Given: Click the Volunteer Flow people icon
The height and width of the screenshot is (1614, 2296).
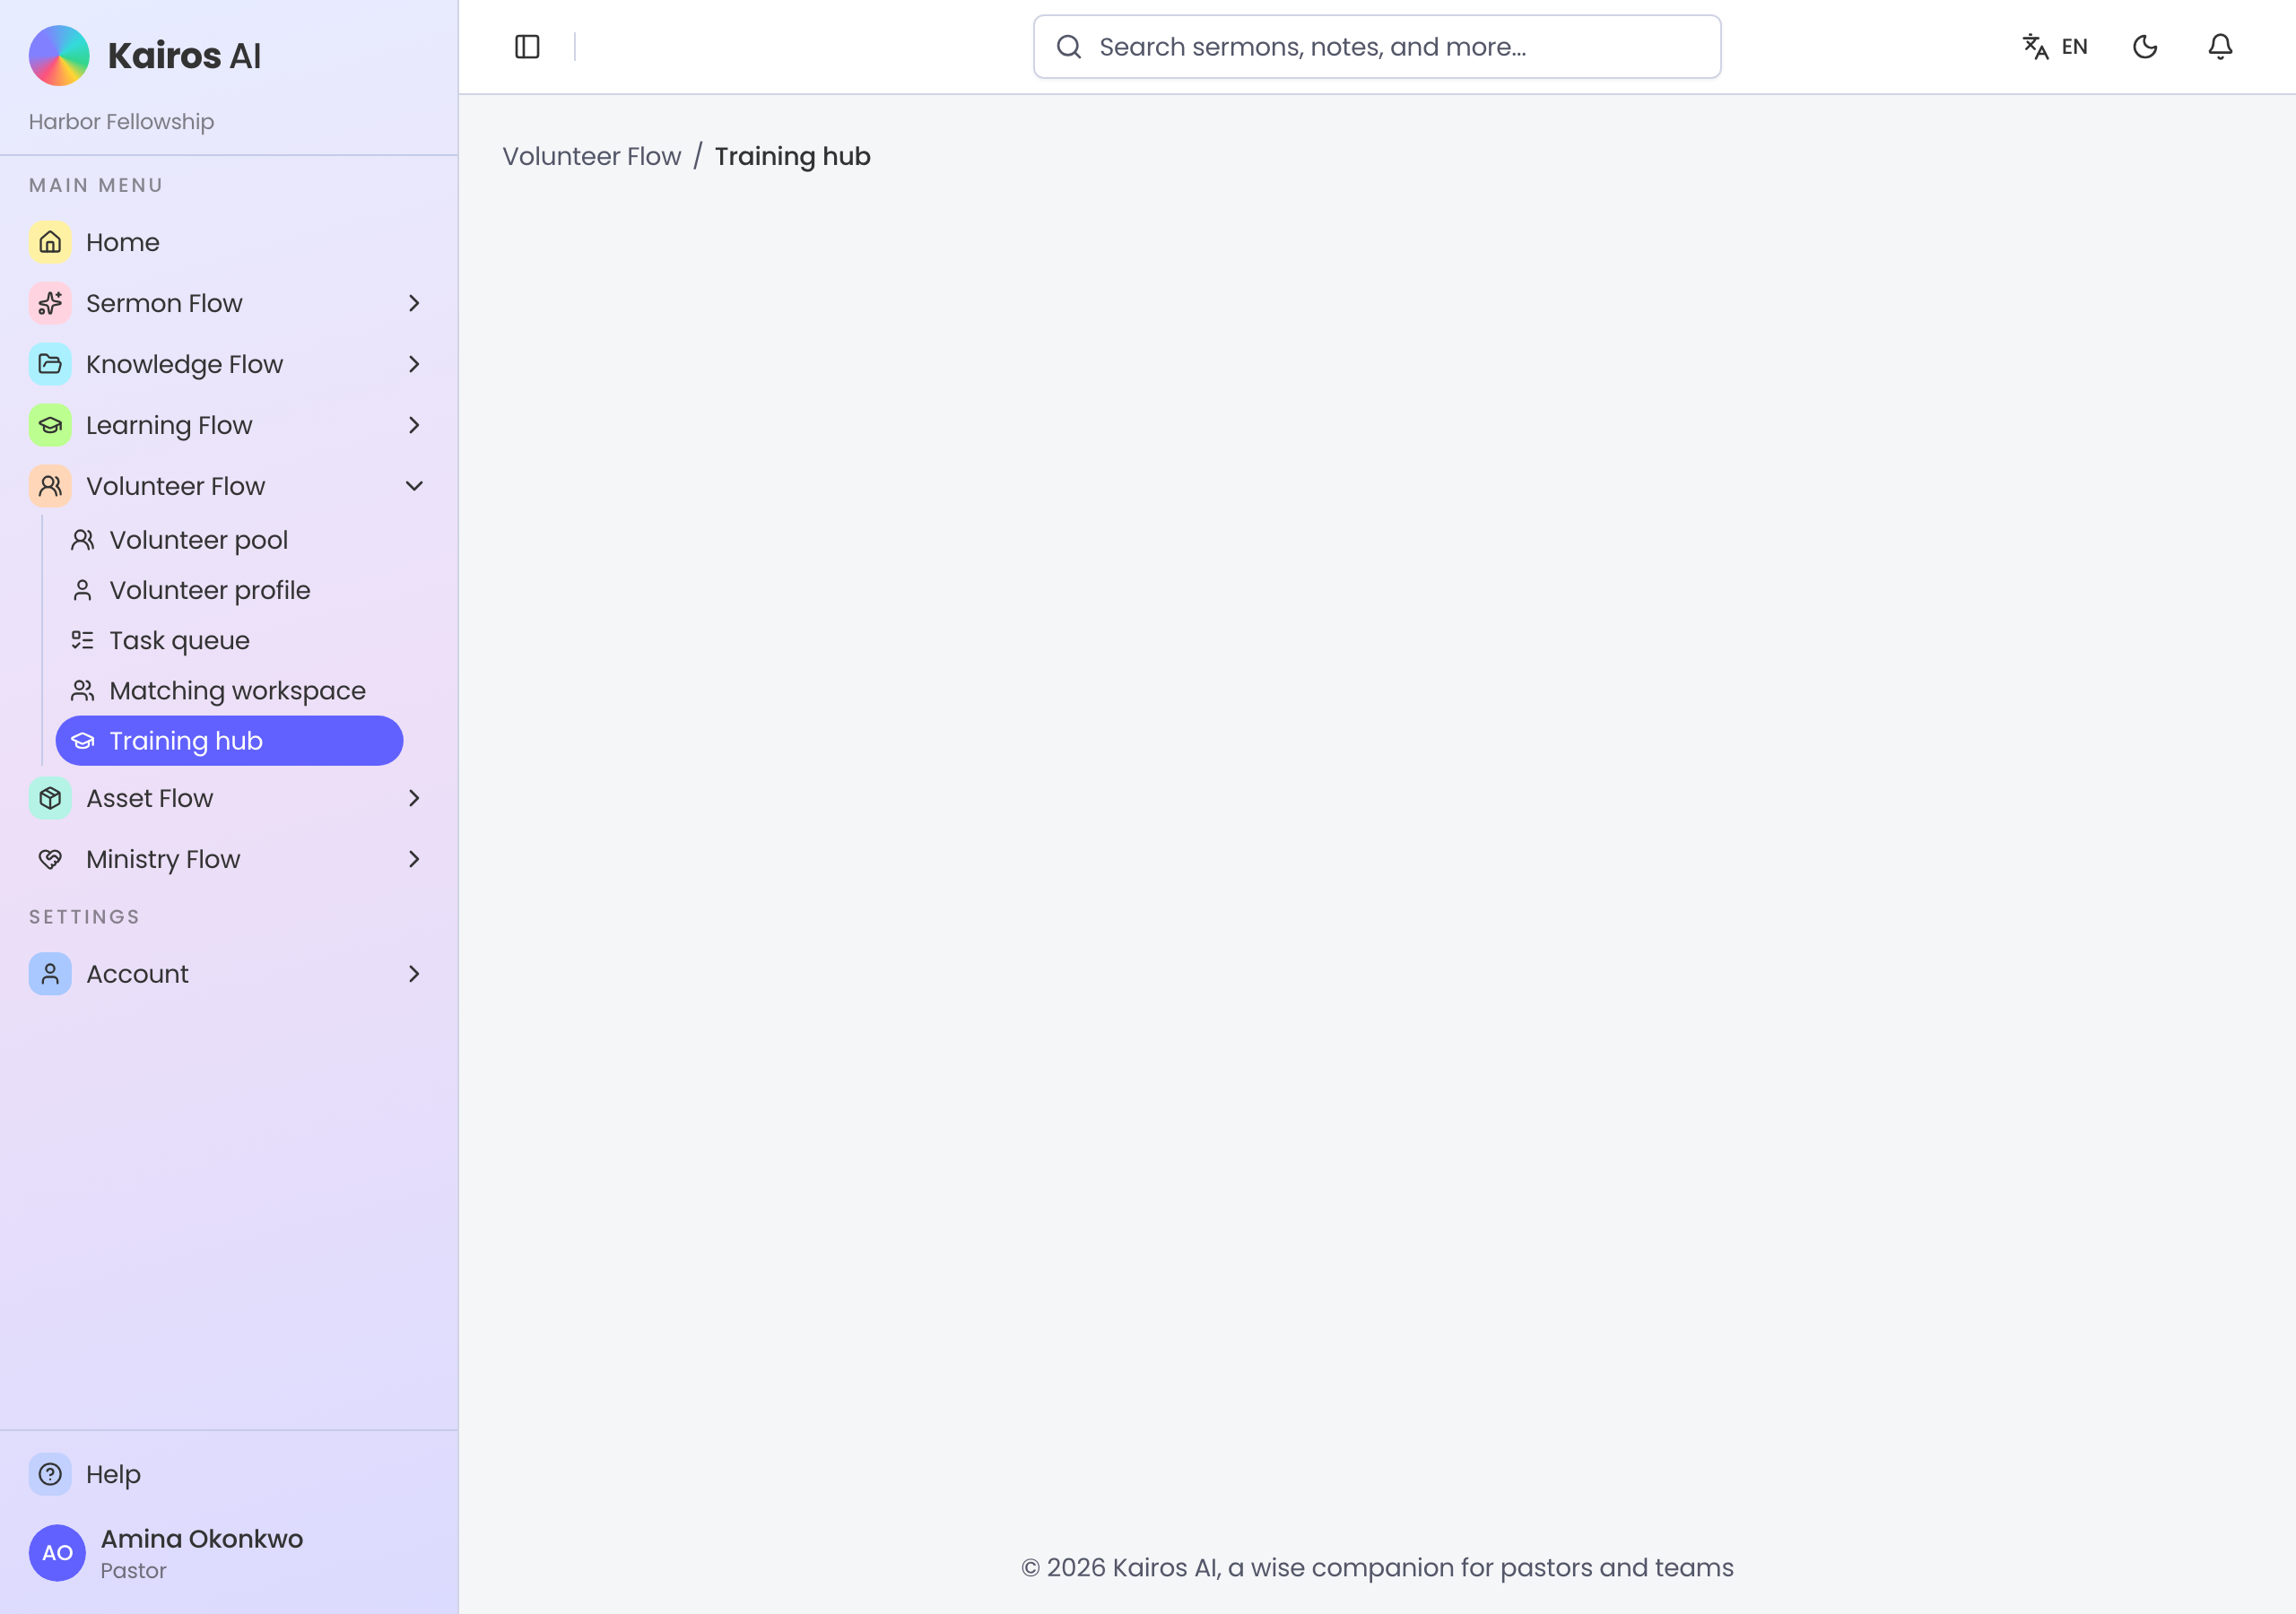Looking at the screenshot, I should point(50,486).
